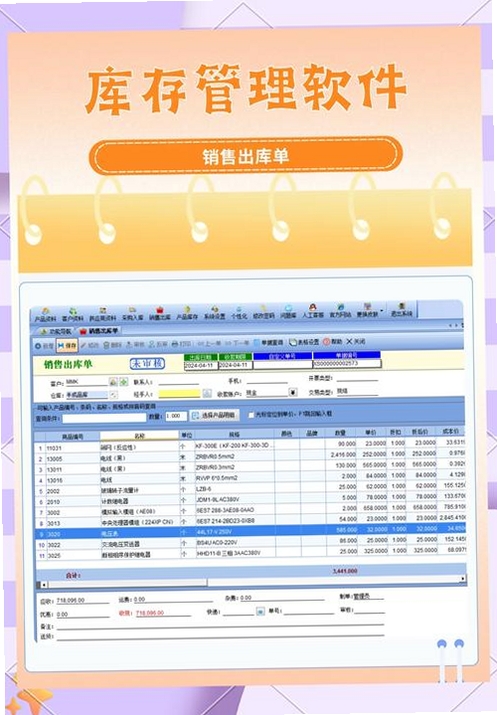
Task: Click the 运费 freight field
Action: click(x=173, y=599)
